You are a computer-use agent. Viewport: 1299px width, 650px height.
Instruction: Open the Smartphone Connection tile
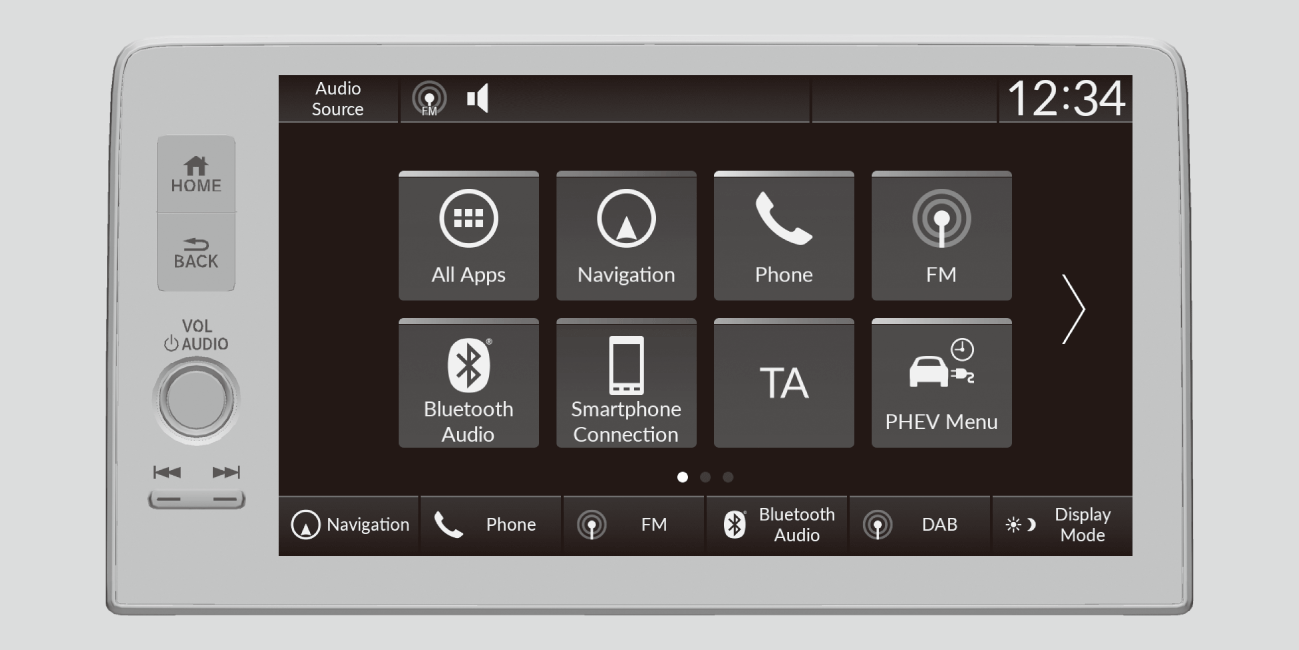[626, 383]
